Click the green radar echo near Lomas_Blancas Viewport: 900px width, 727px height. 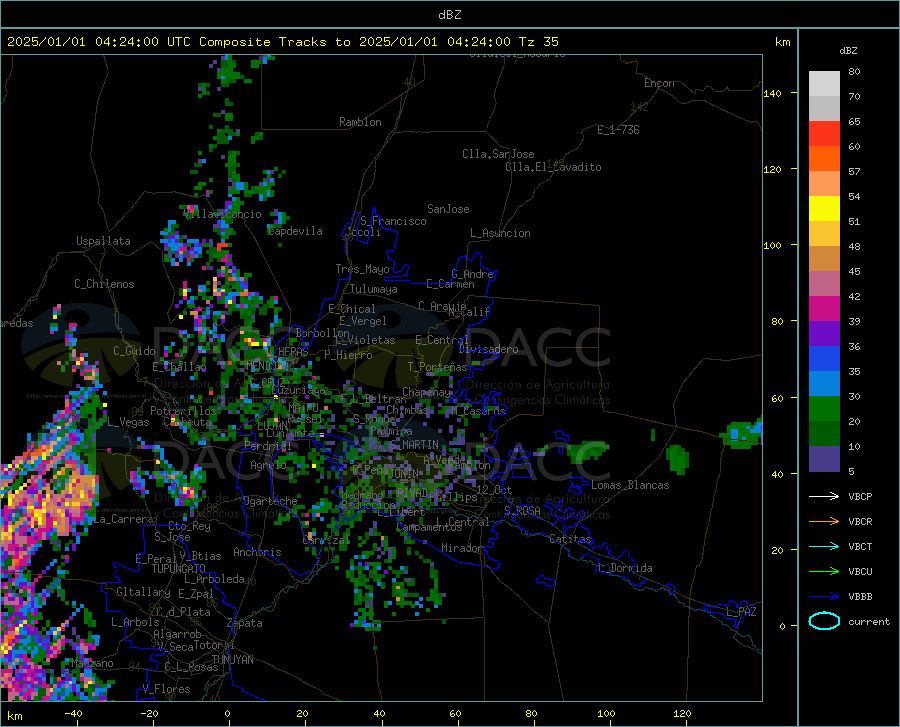[678, 459]
